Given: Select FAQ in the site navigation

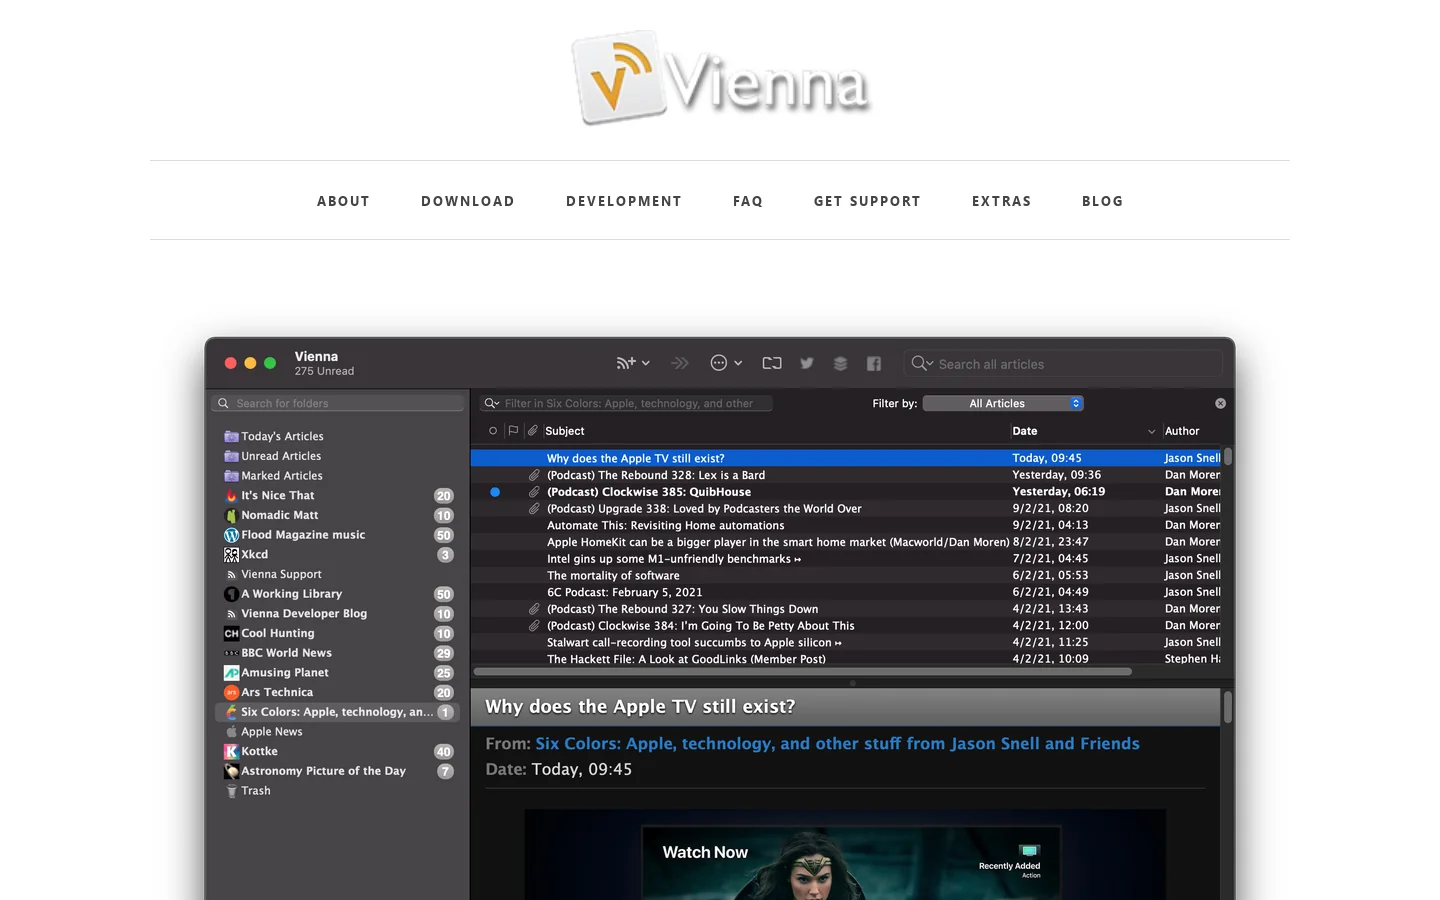Looking at the screenshot, I should tap(748, 201).
